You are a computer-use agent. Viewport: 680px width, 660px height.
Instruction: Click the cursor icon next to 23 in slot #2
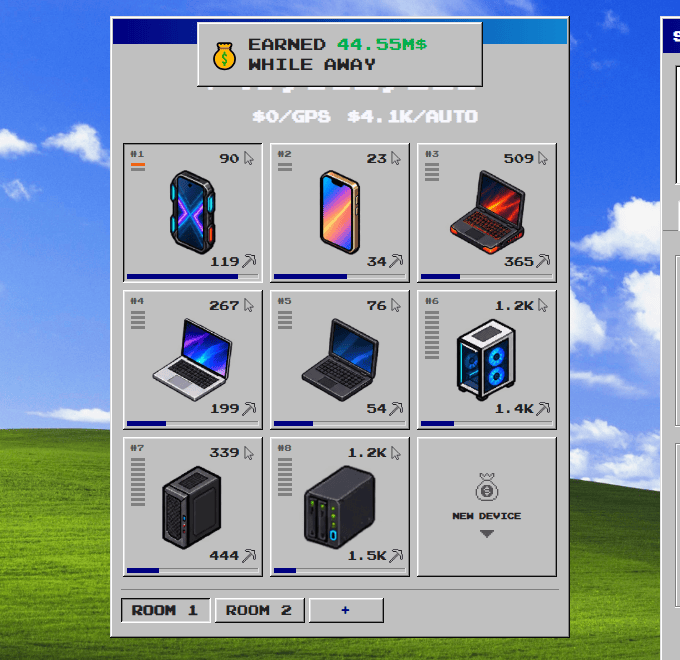pyautogui.click(x=396, y=158)
